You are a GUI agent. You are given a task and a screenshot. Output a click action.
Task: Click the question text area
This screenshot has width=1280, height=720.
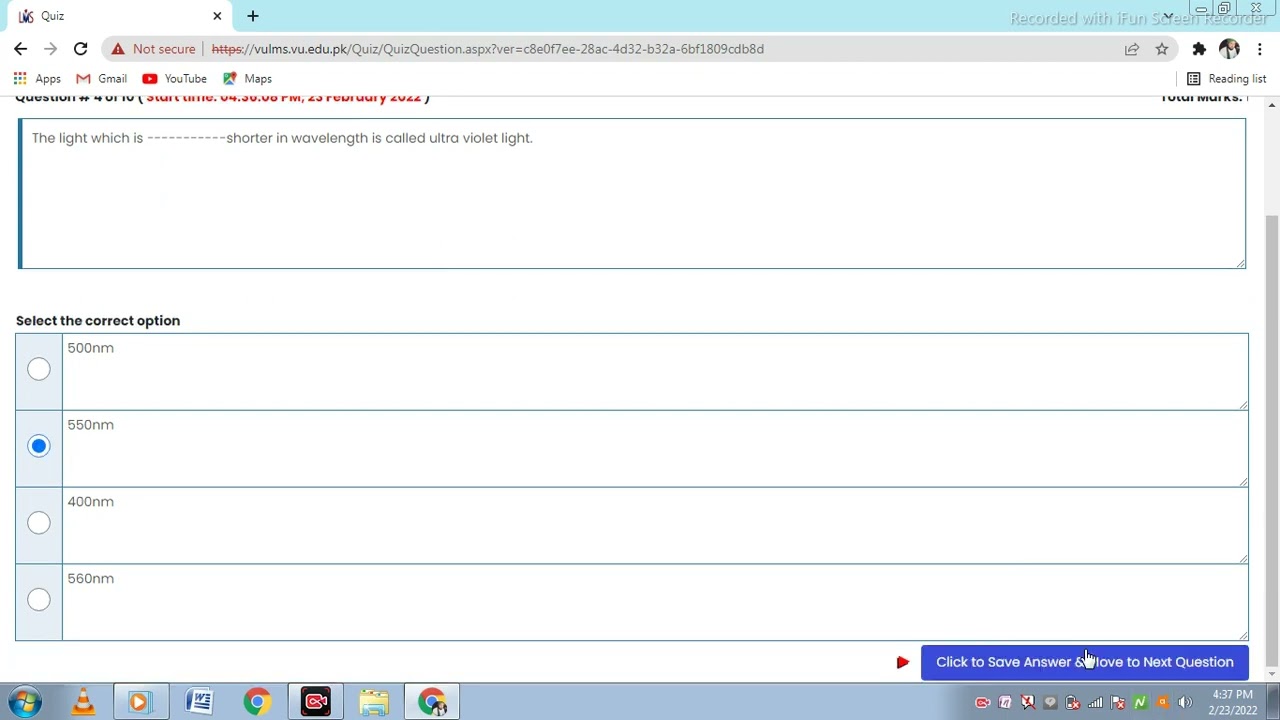pyautogui.click(x=632, y=194)
